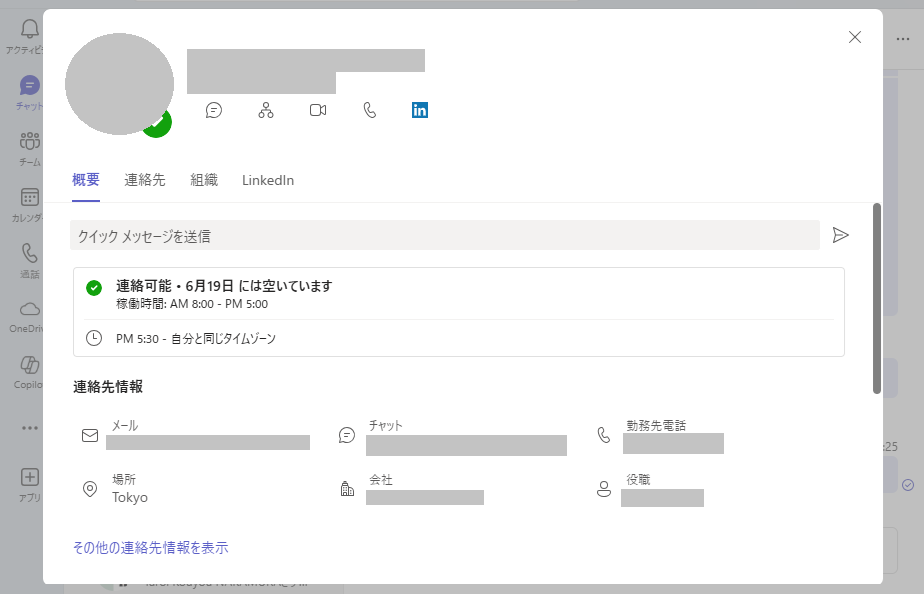The width and height of the screenshot is (924, 594).
Task: Click the PM 5:30 time zone line
Action: pyautogui.click(x=196, y=339)
